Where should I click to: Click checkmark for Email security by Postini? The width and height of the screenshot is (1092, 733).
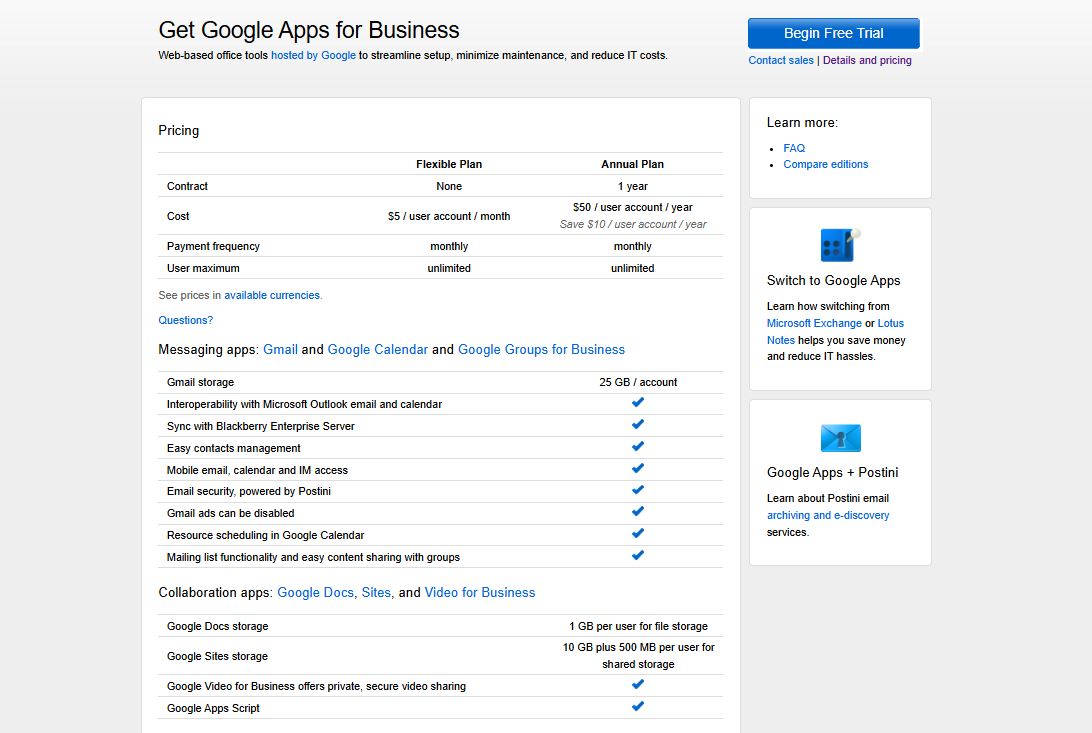pyautogui.click(x=638, y=490)
